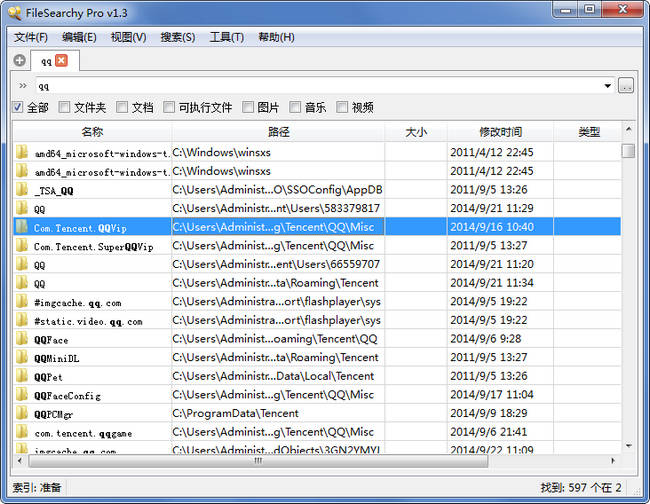Click folder icon of Com.Tencent.QQVip row

click(x=22, y=227)
